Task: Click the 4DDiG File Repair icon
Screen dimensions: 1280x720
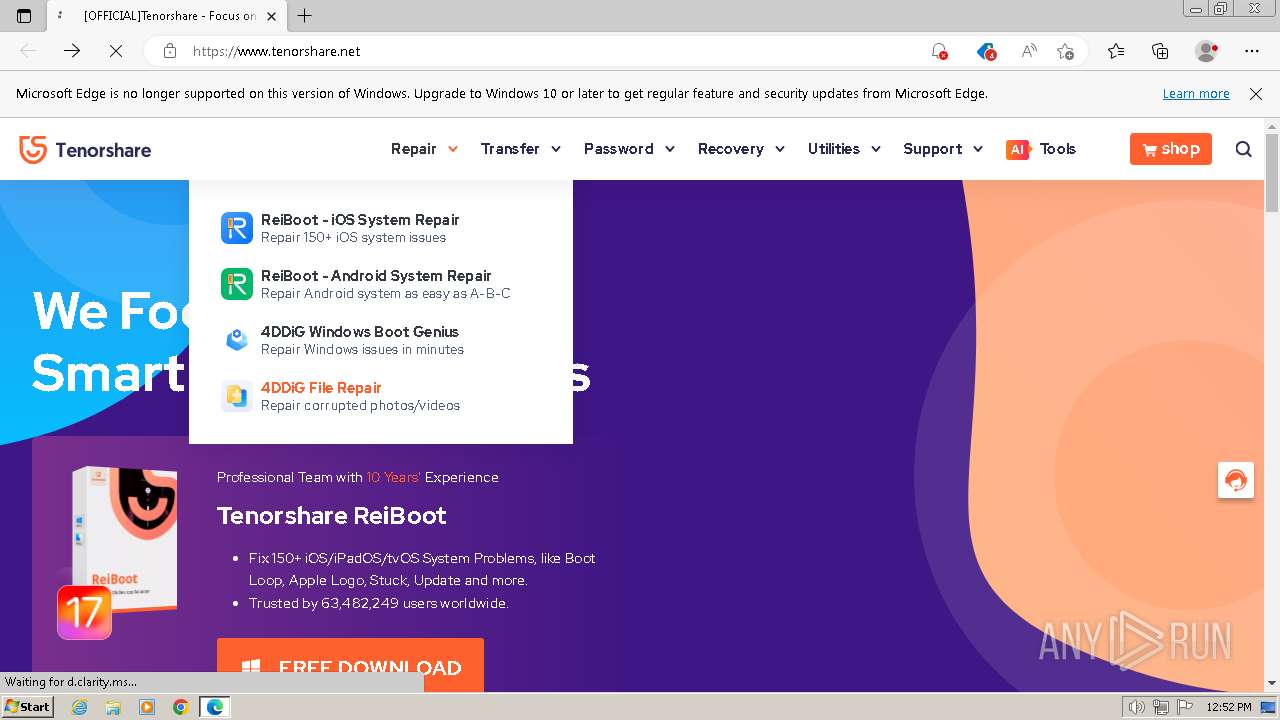Action: click(237, 396)
